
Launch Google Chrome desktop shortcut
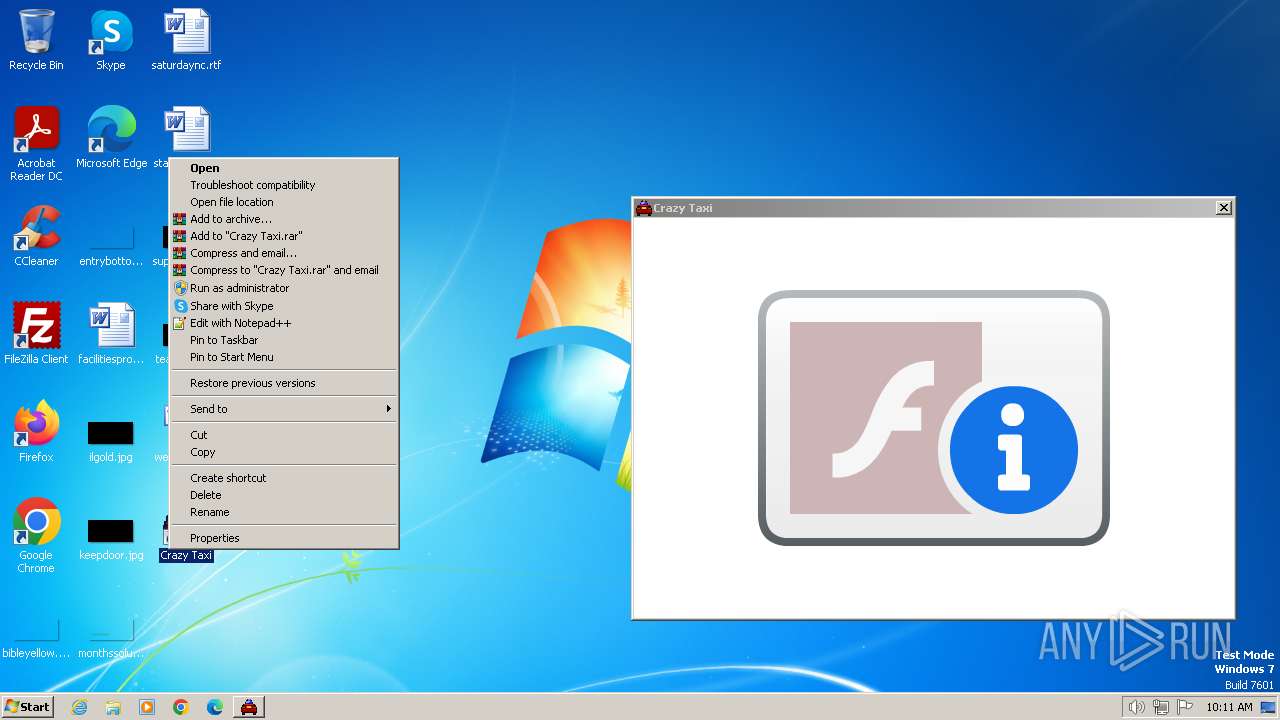(36, 536)
